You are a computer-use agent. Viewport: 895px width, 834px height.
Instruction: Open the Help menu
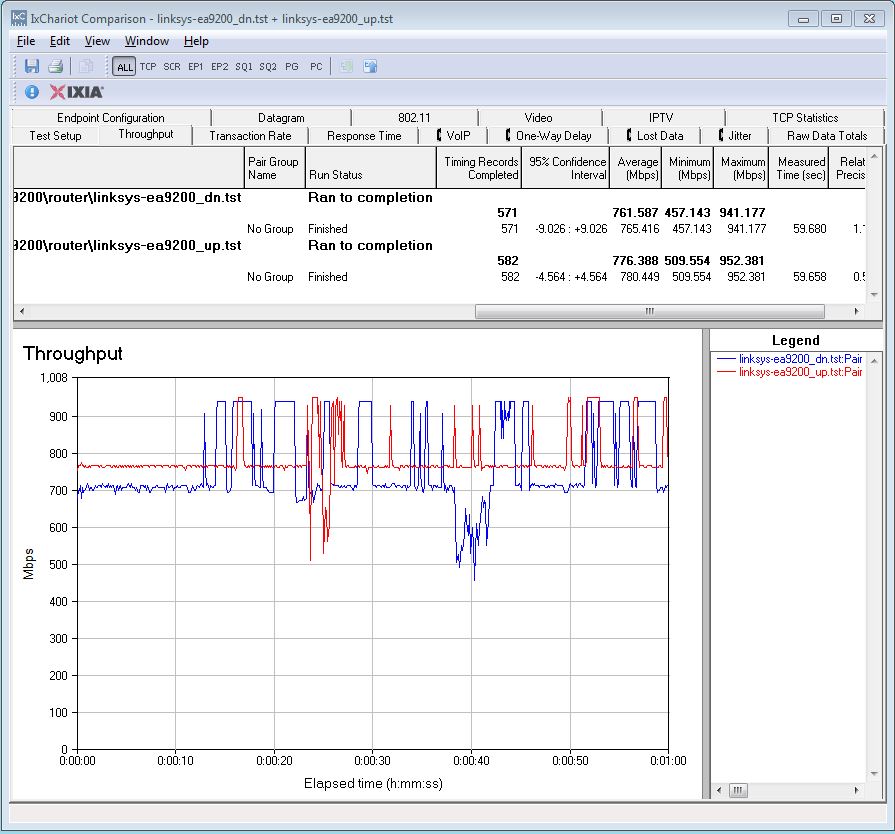pos(196,41)
